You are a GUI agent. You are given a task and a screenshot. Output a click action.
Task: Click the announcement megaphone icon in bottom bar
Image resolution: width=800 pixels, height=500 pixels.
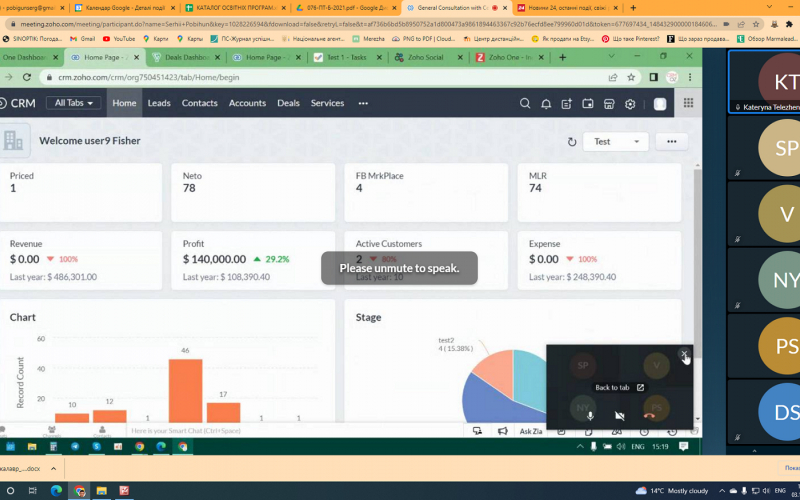[503, 431]
